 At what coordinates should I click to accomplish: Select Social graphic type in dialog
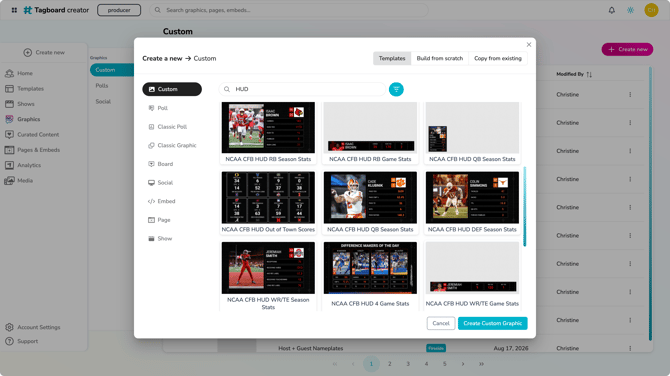click(x=161, y=182)
